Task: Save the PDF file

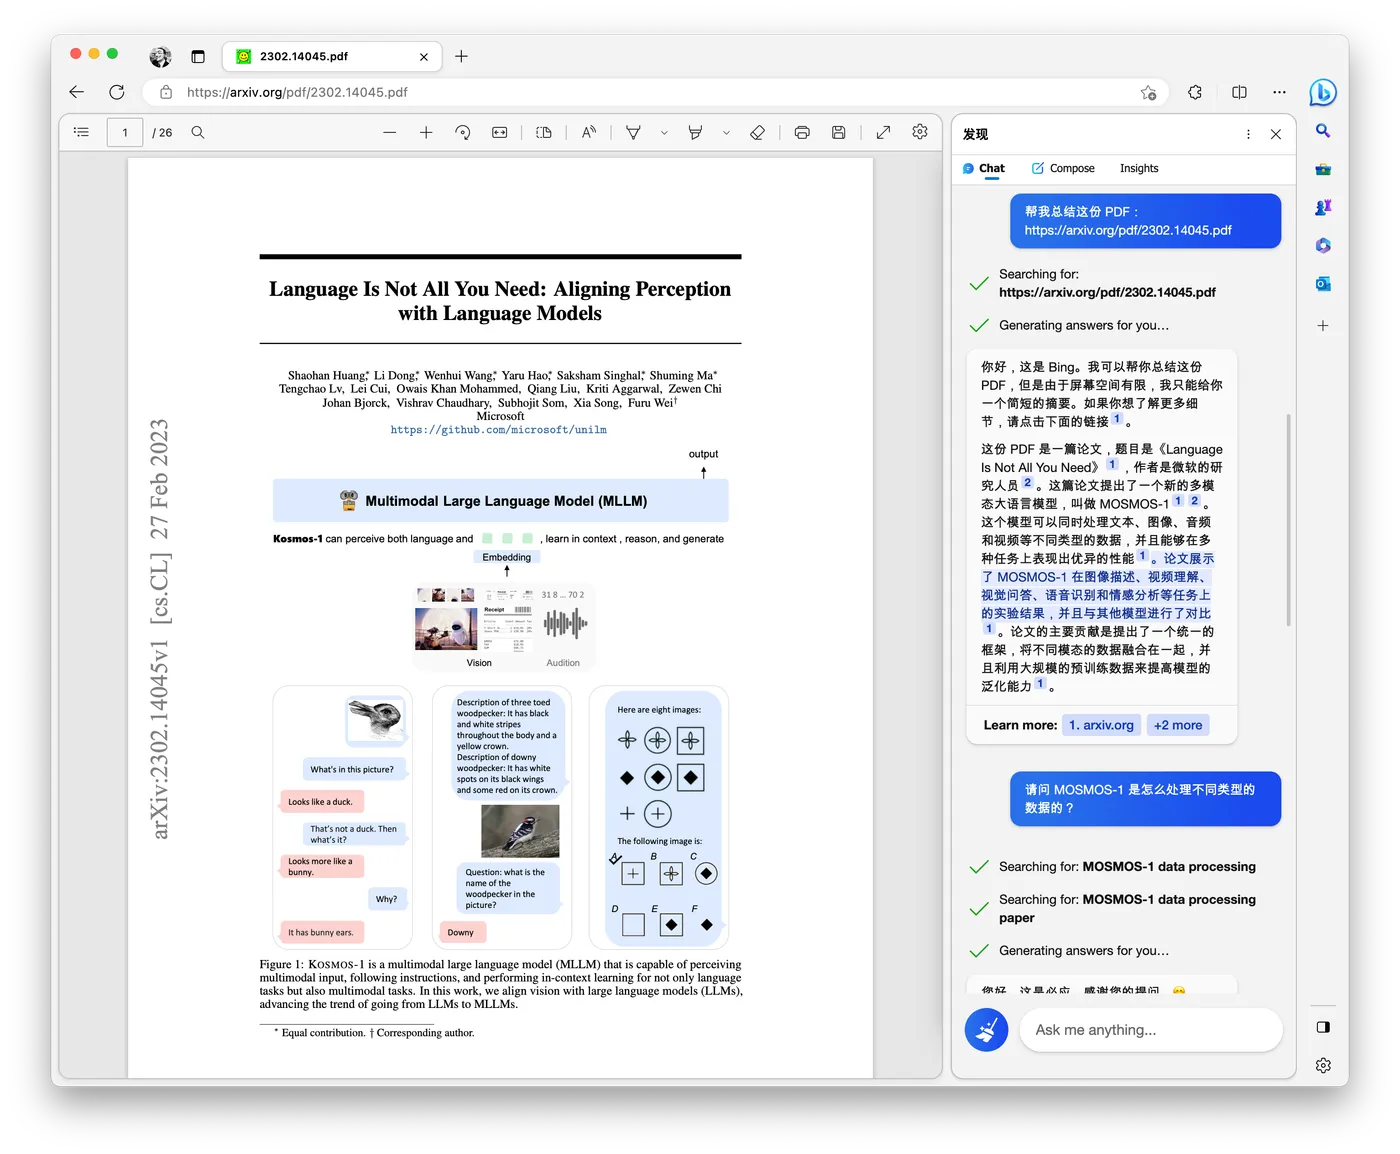Action: click(839, 132)
